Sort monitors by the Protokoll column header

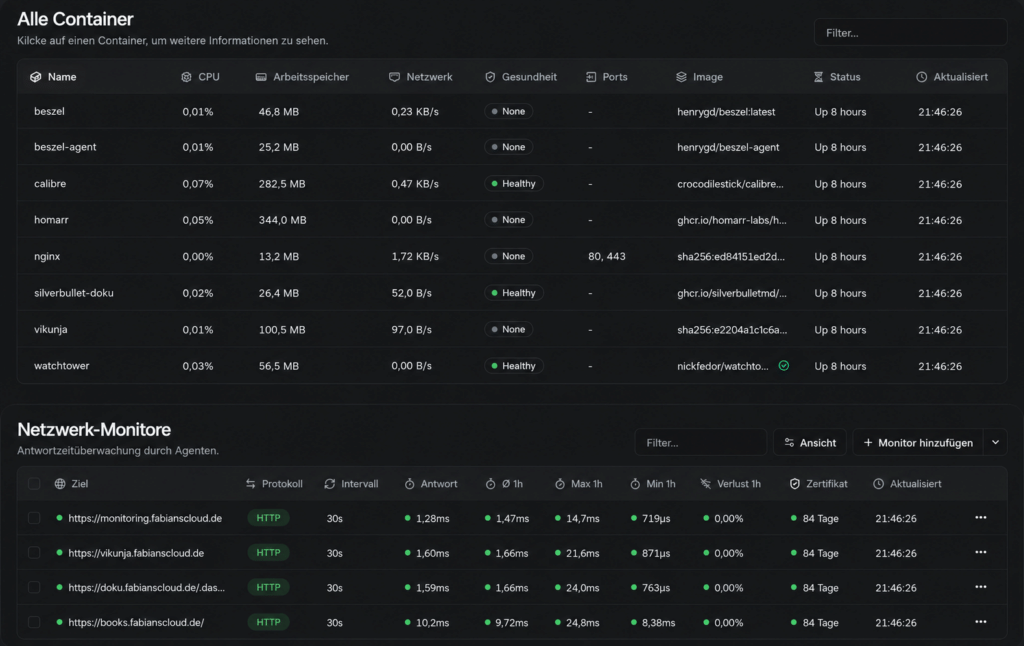tap(274, 484)
